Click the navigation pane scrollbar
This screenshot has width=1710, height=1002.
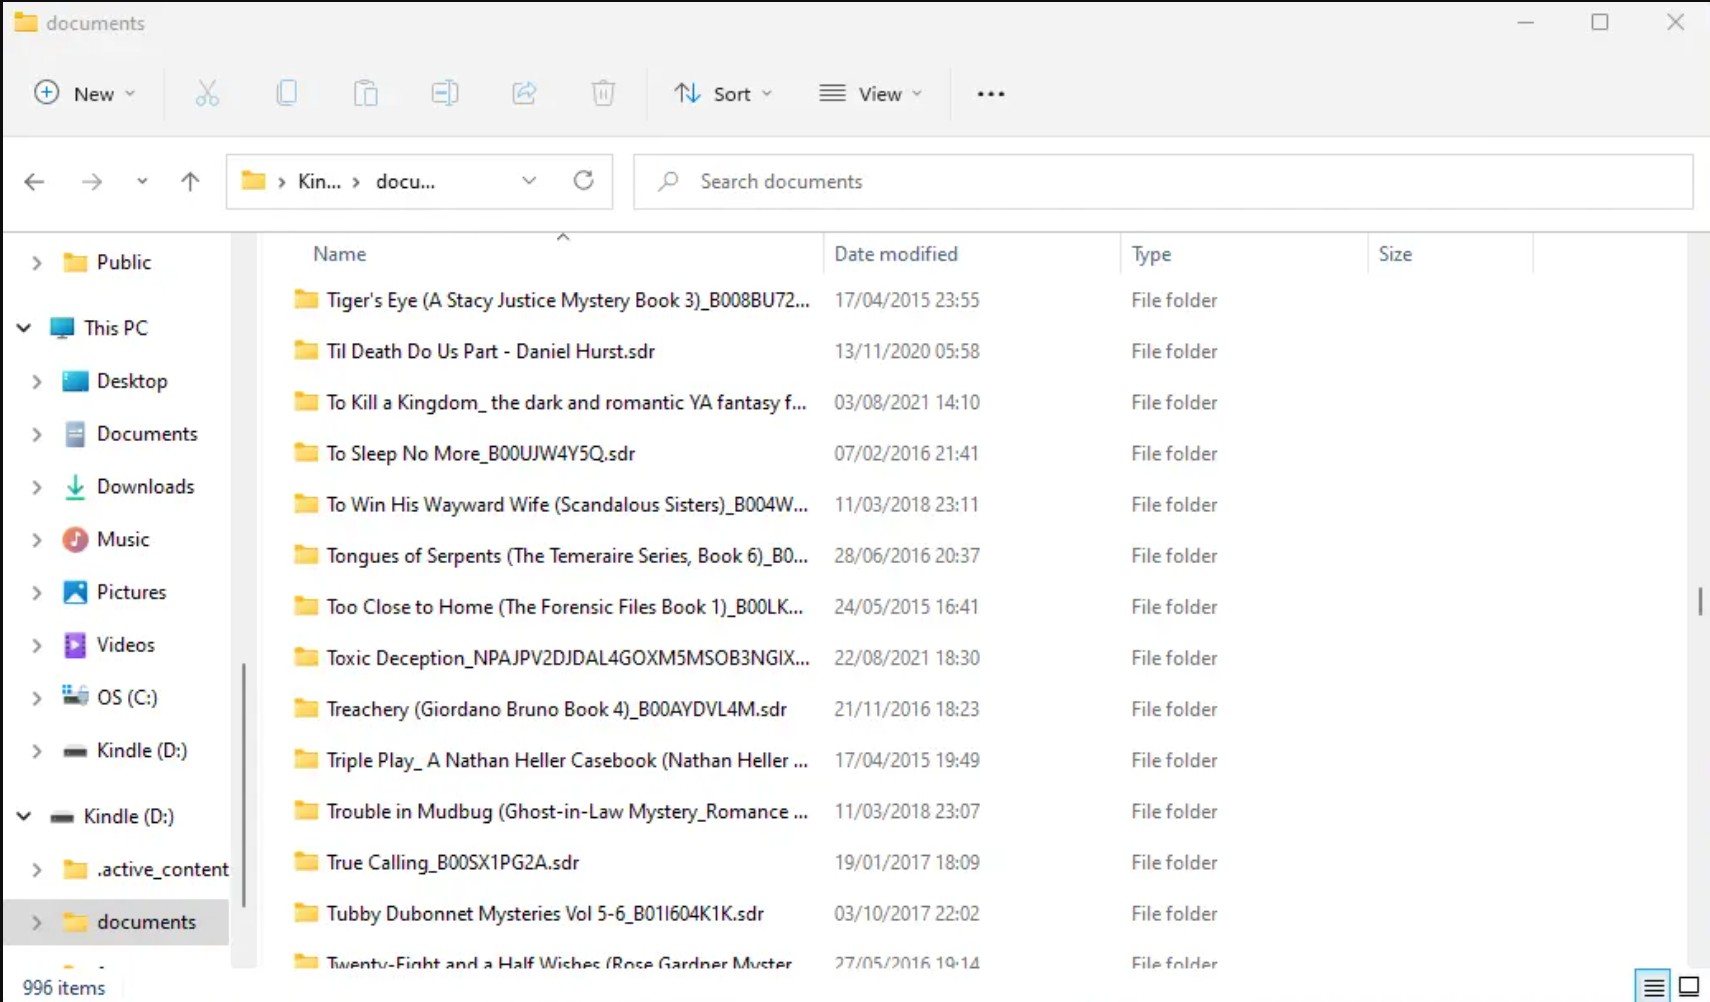click(x=244, y=785)
